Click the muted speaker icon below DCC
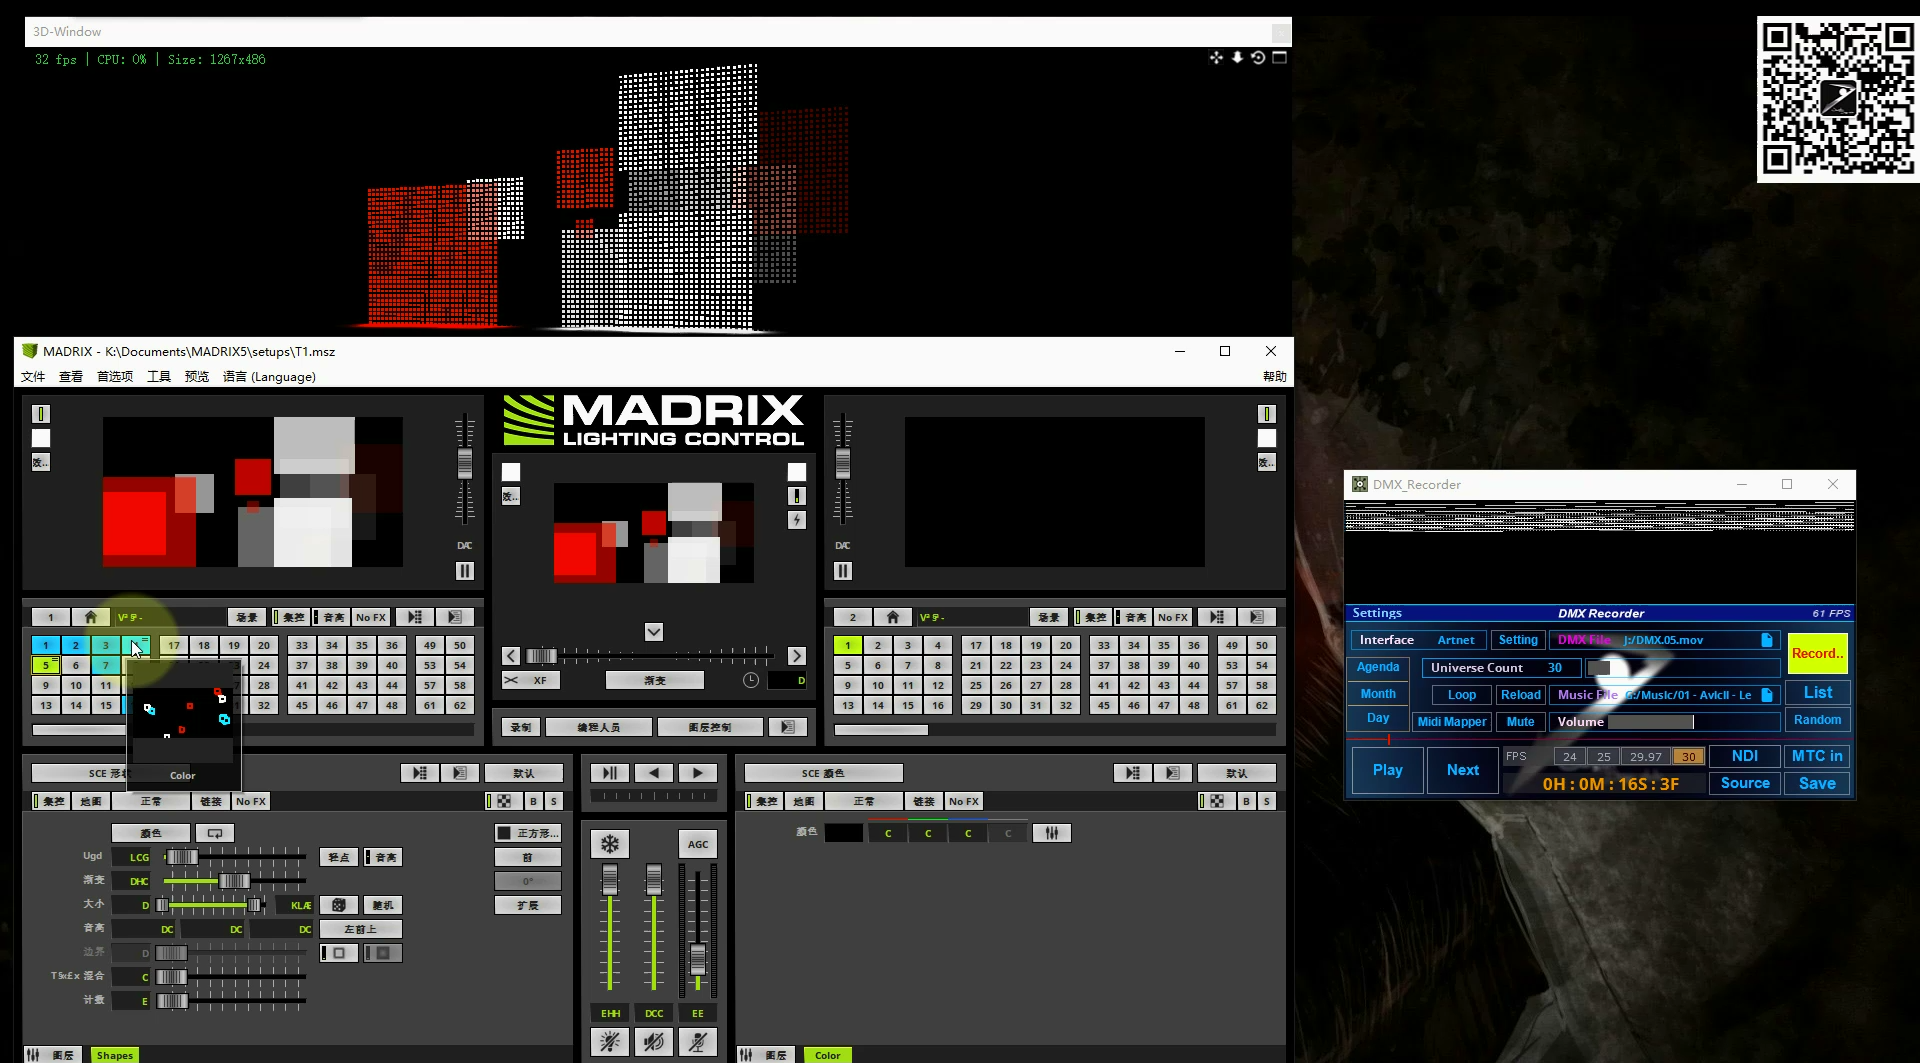The image size is (1920, 1063). (653, 1042)
